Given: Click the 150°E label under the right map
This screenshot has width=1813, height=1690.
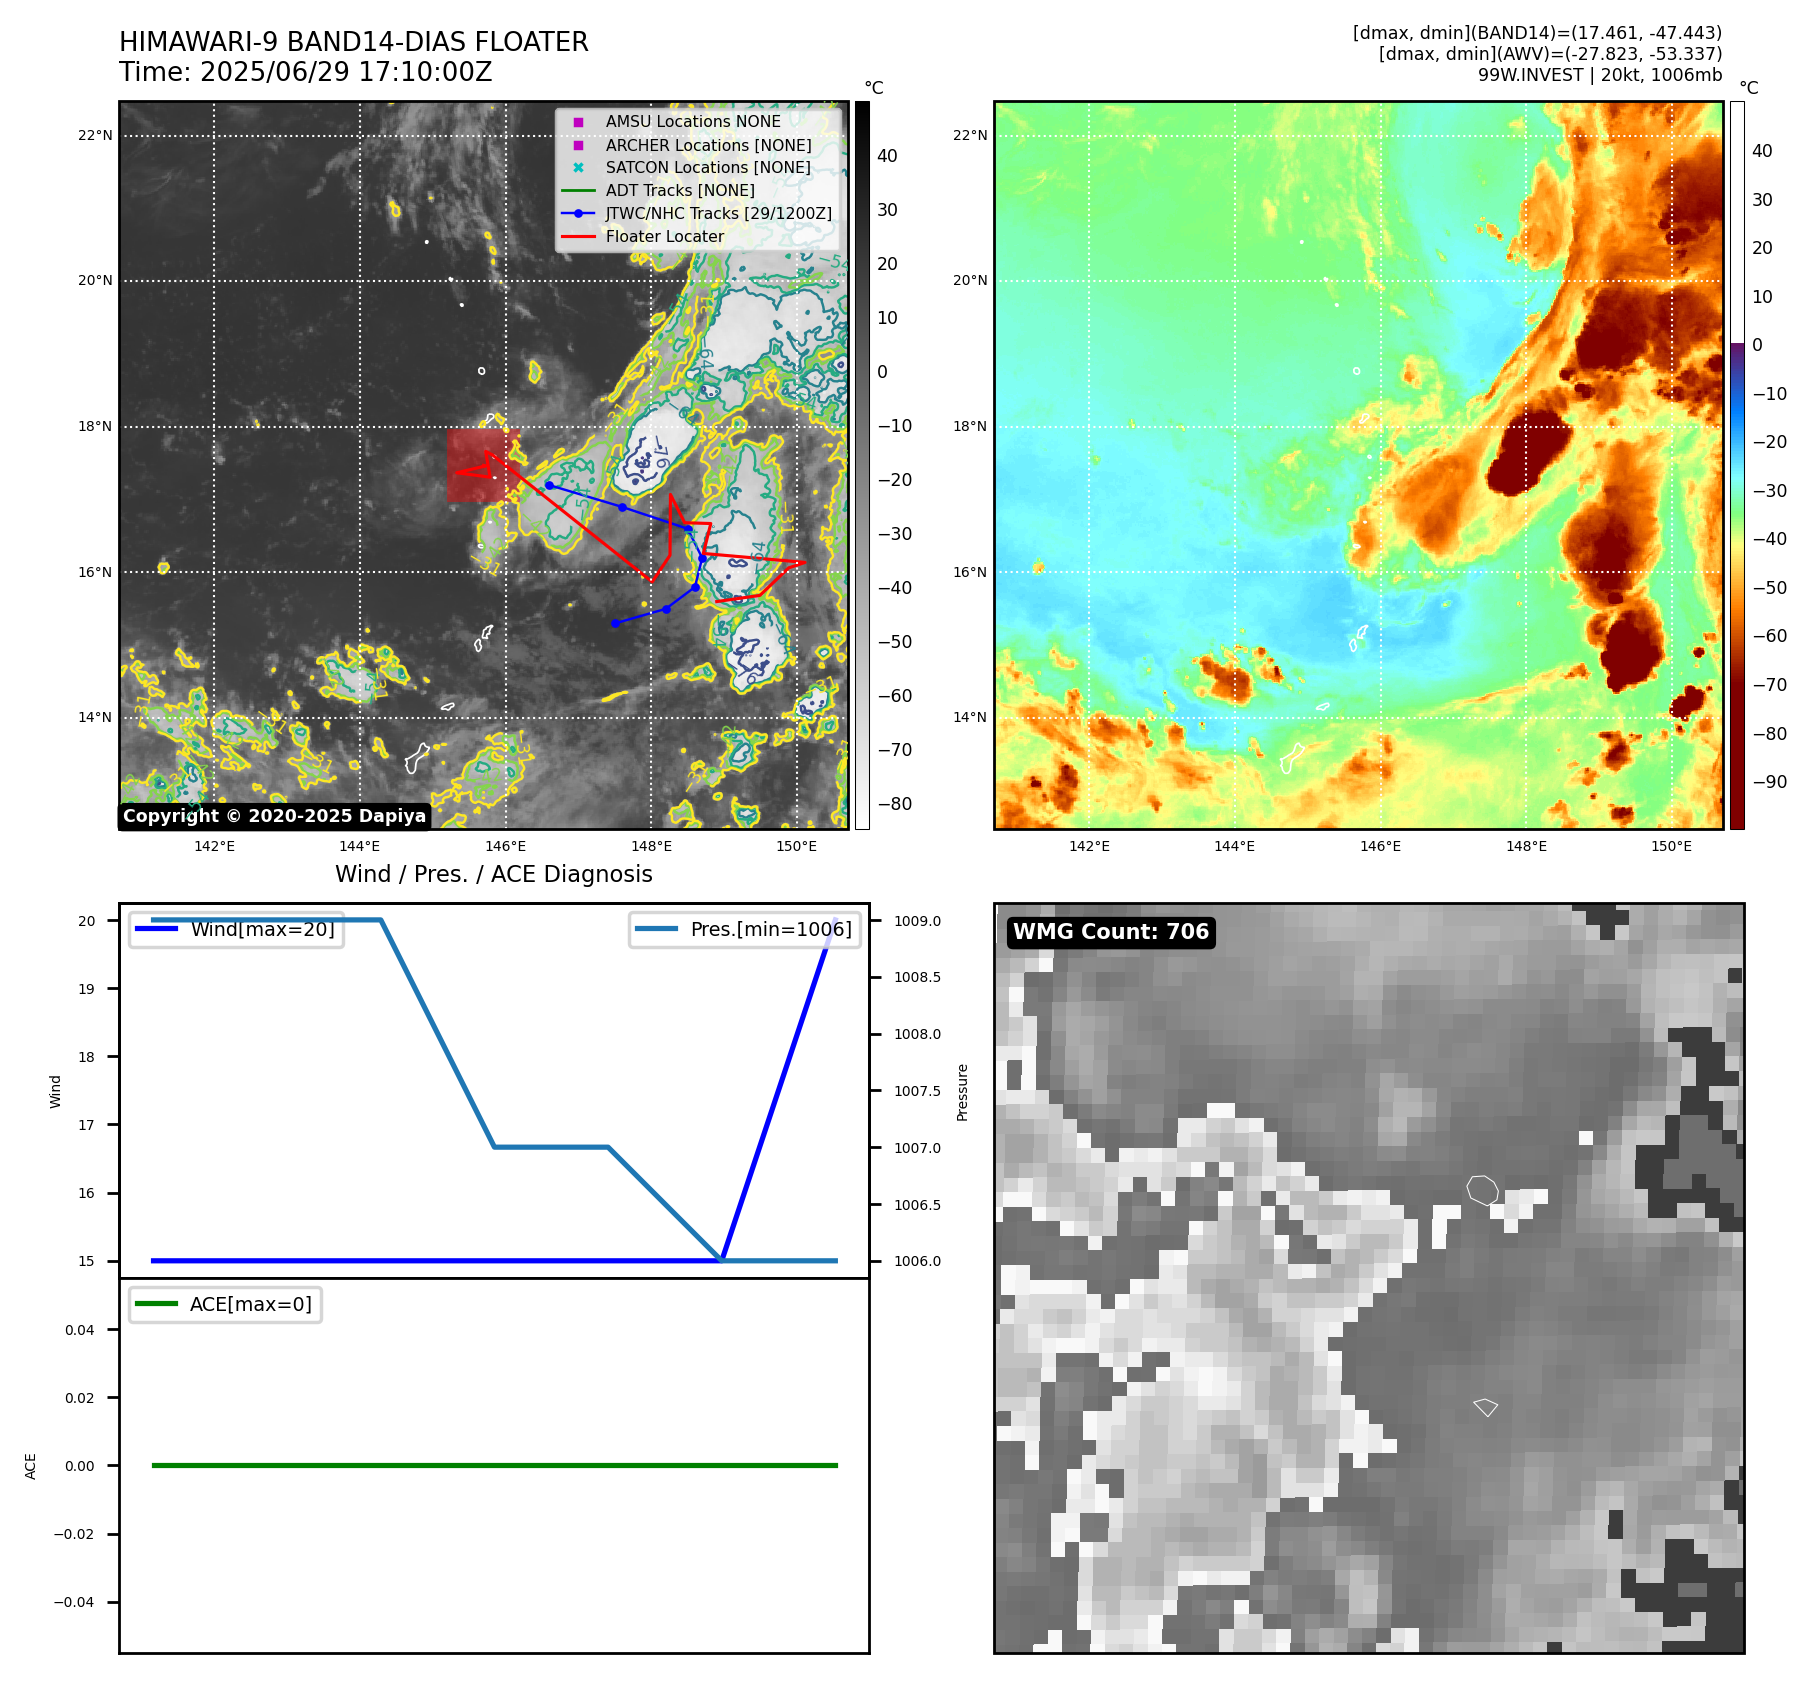Looking at the screenshot, I should pos(1672,846).
